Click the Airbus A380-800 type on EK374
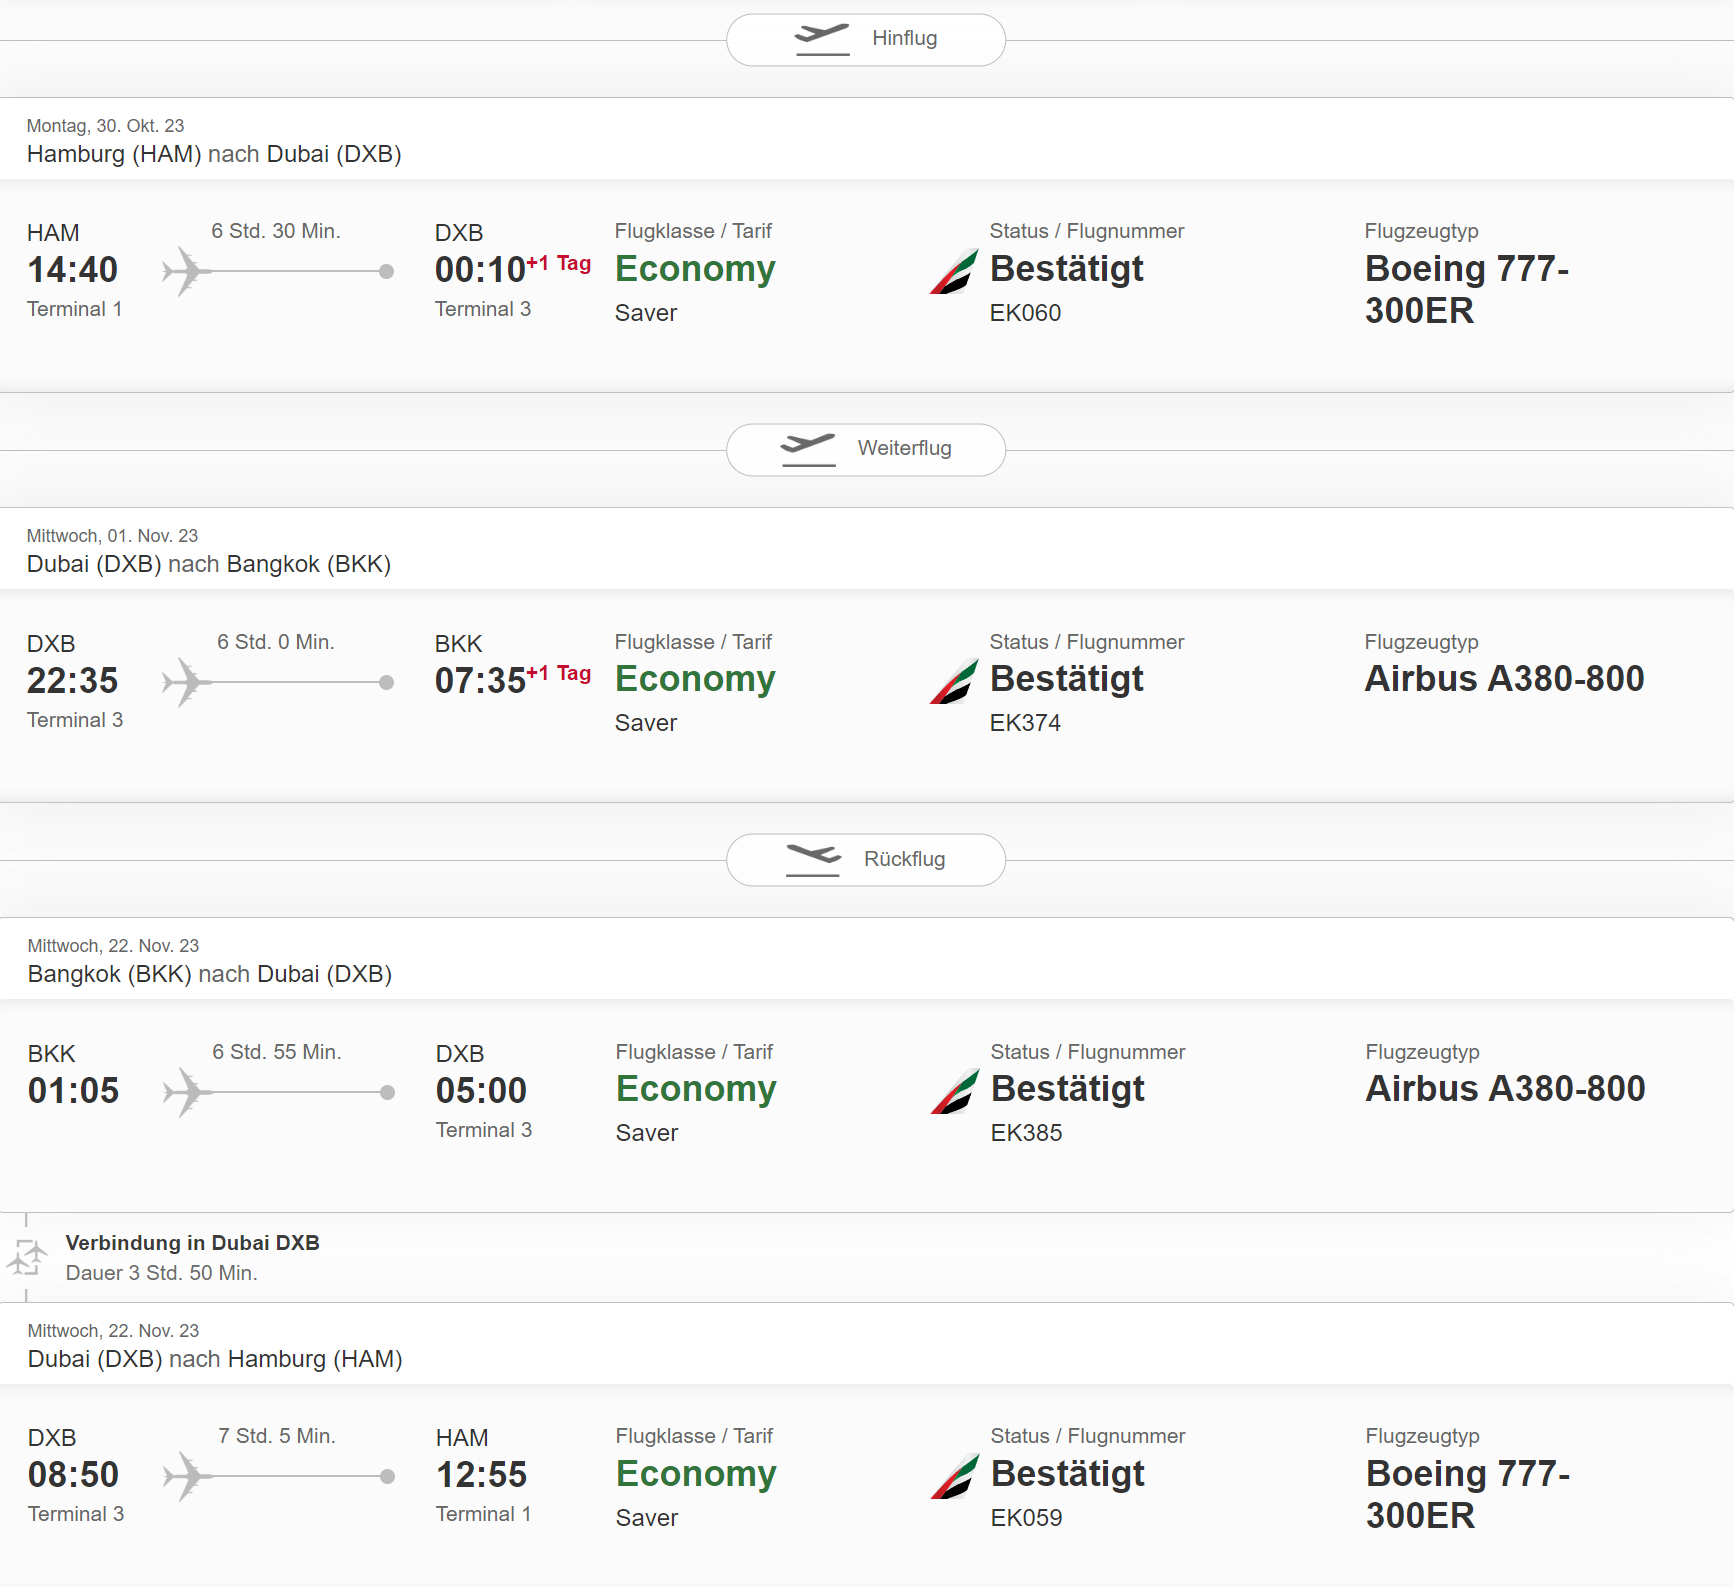The width and height of the screenshot is (1734, 1587). 1504,679
